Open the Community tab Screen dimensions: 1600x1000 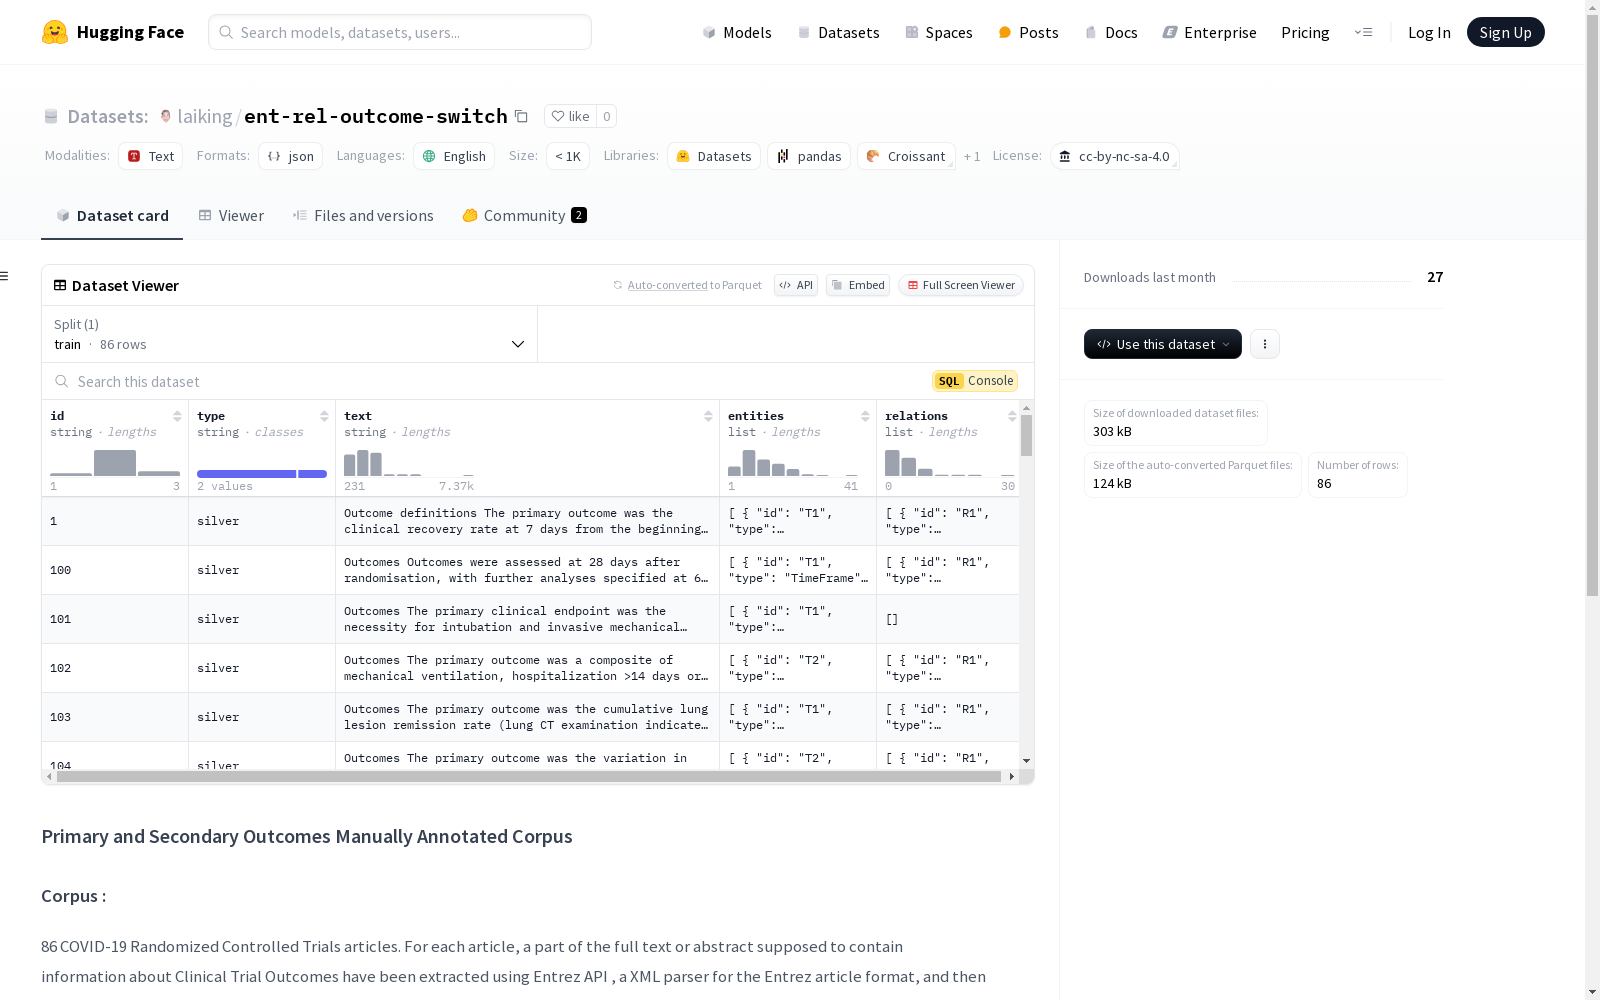tap(524, 215)
